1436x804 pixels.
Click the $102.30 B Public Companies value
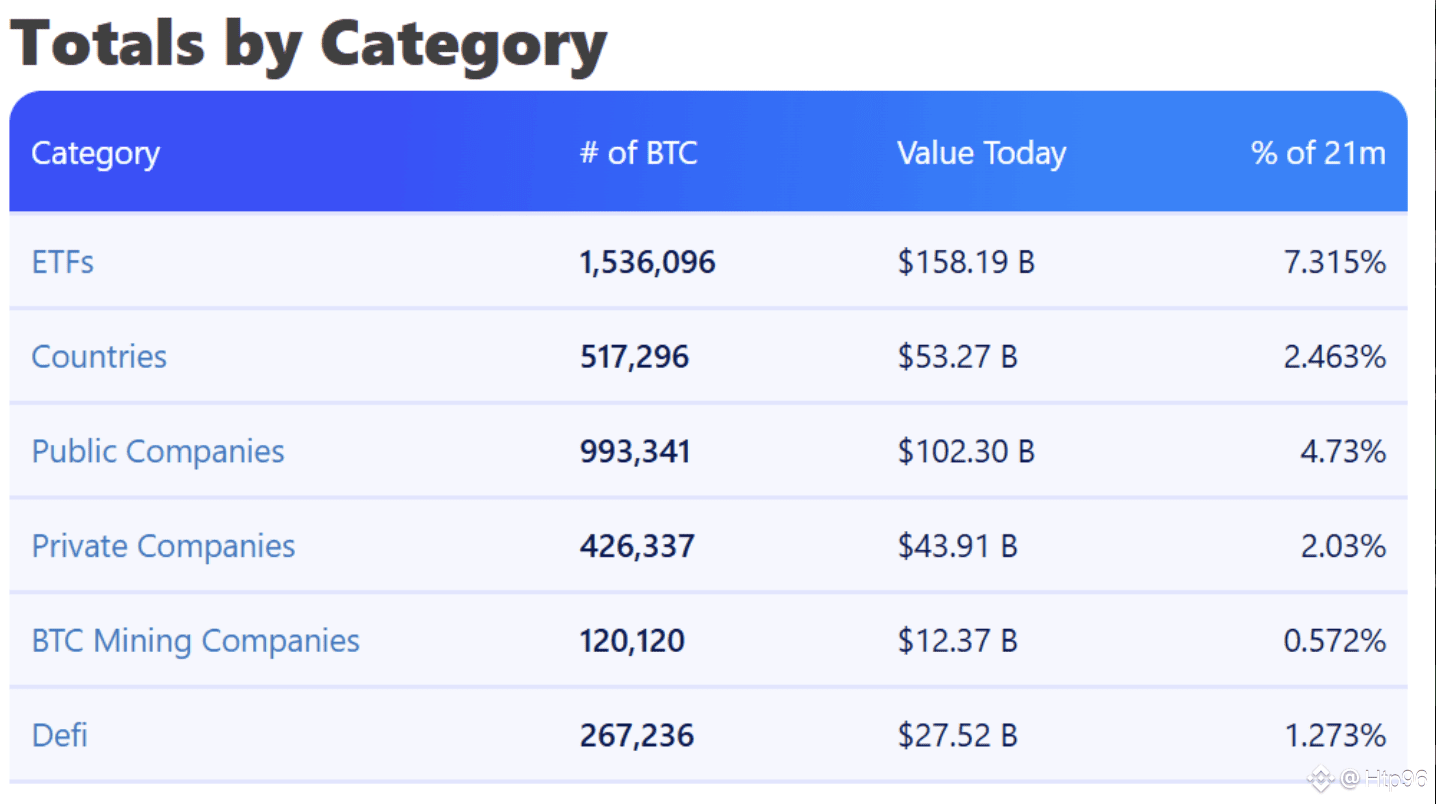pyautogui.click(x=965, y=451)
